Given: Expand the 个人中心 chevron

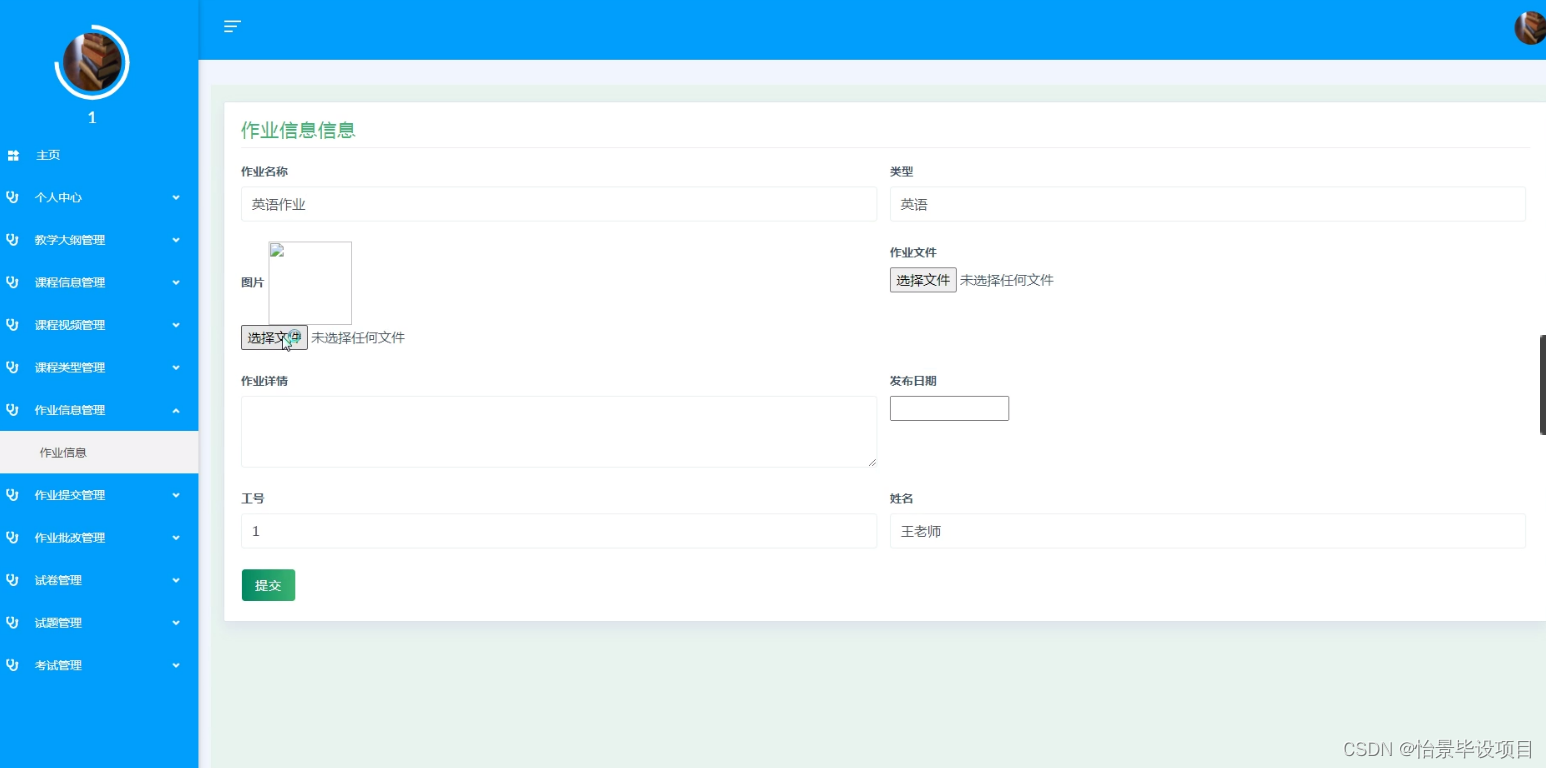Looking at the screenshot, I should [x=176, y=198].
